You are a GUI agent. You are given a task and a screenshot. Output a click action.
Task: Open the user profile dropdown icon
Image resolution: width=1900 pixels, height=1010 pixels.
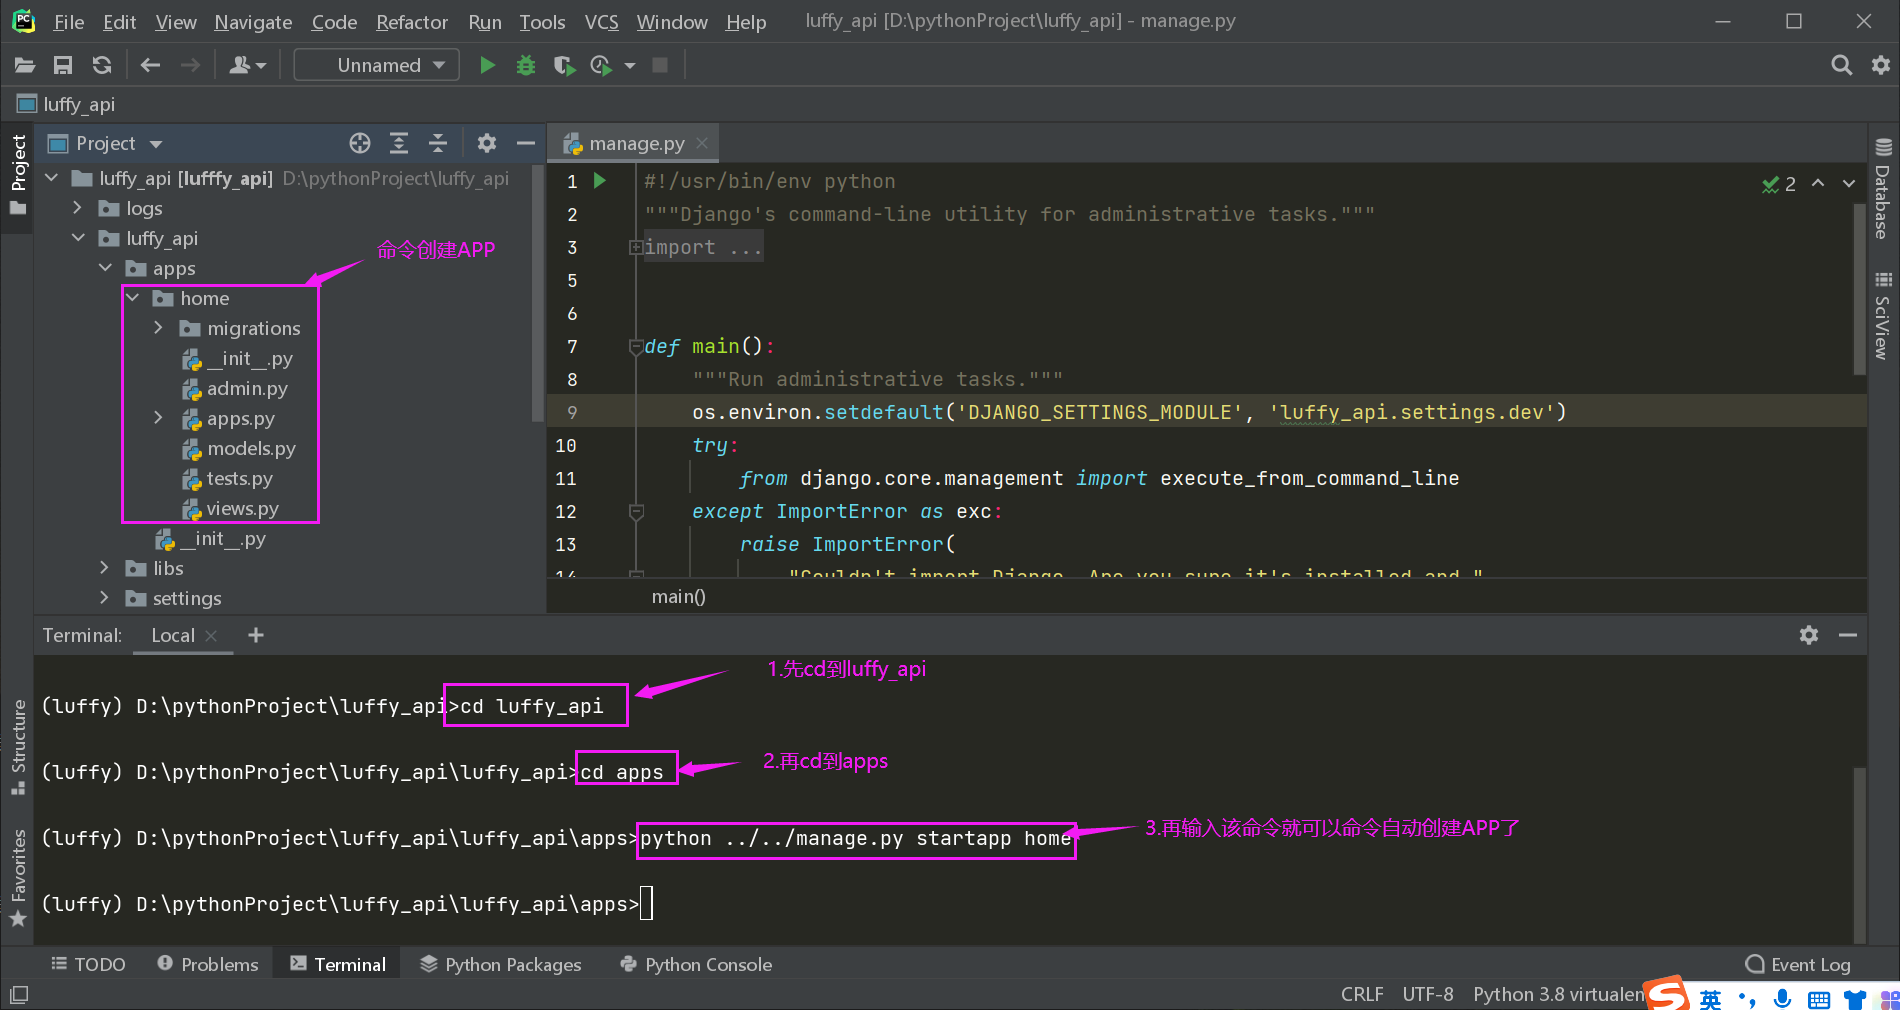tap(247, 65)
